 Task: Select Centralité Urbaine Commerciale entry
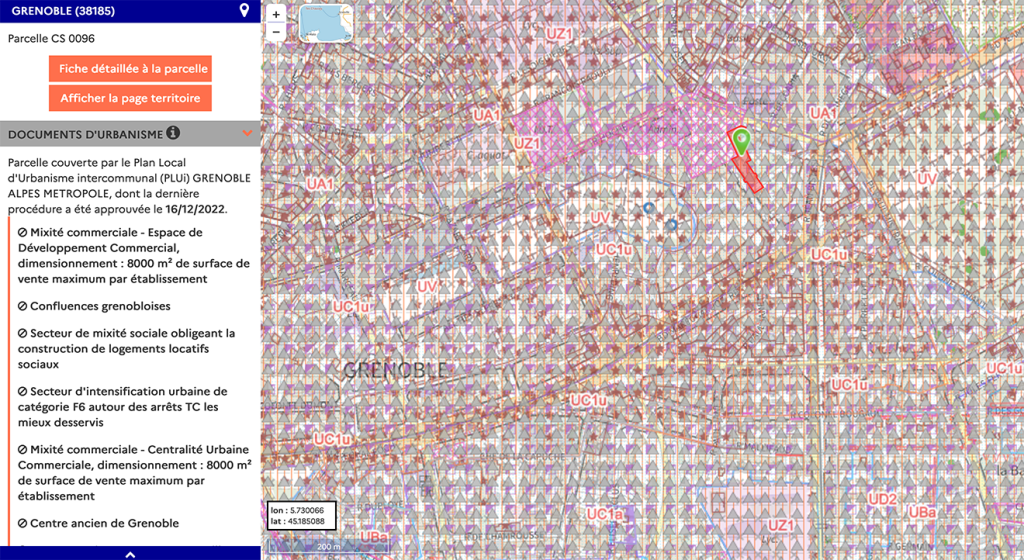click(128, 472)
